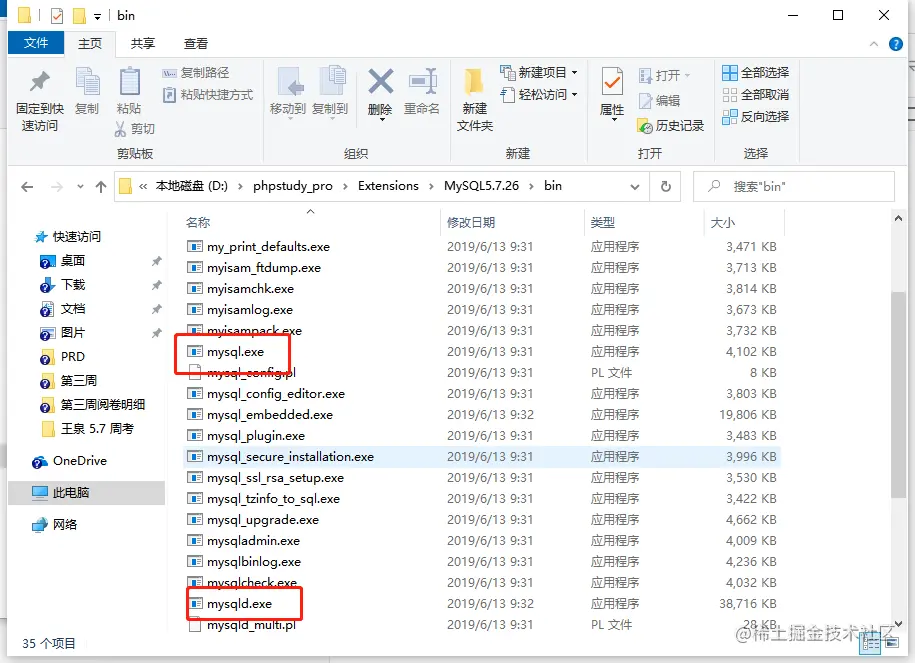Click the History icon in ribbon
Image resolution: width=915 pixels, height=663 pixels.
pyautogui.click(x=645, y=125)
